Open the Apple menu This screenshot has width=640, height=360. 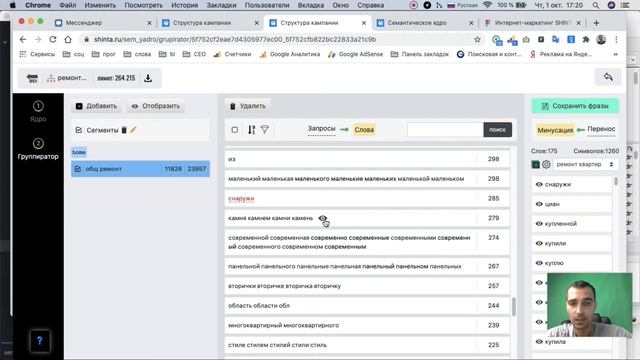[13, 5]
